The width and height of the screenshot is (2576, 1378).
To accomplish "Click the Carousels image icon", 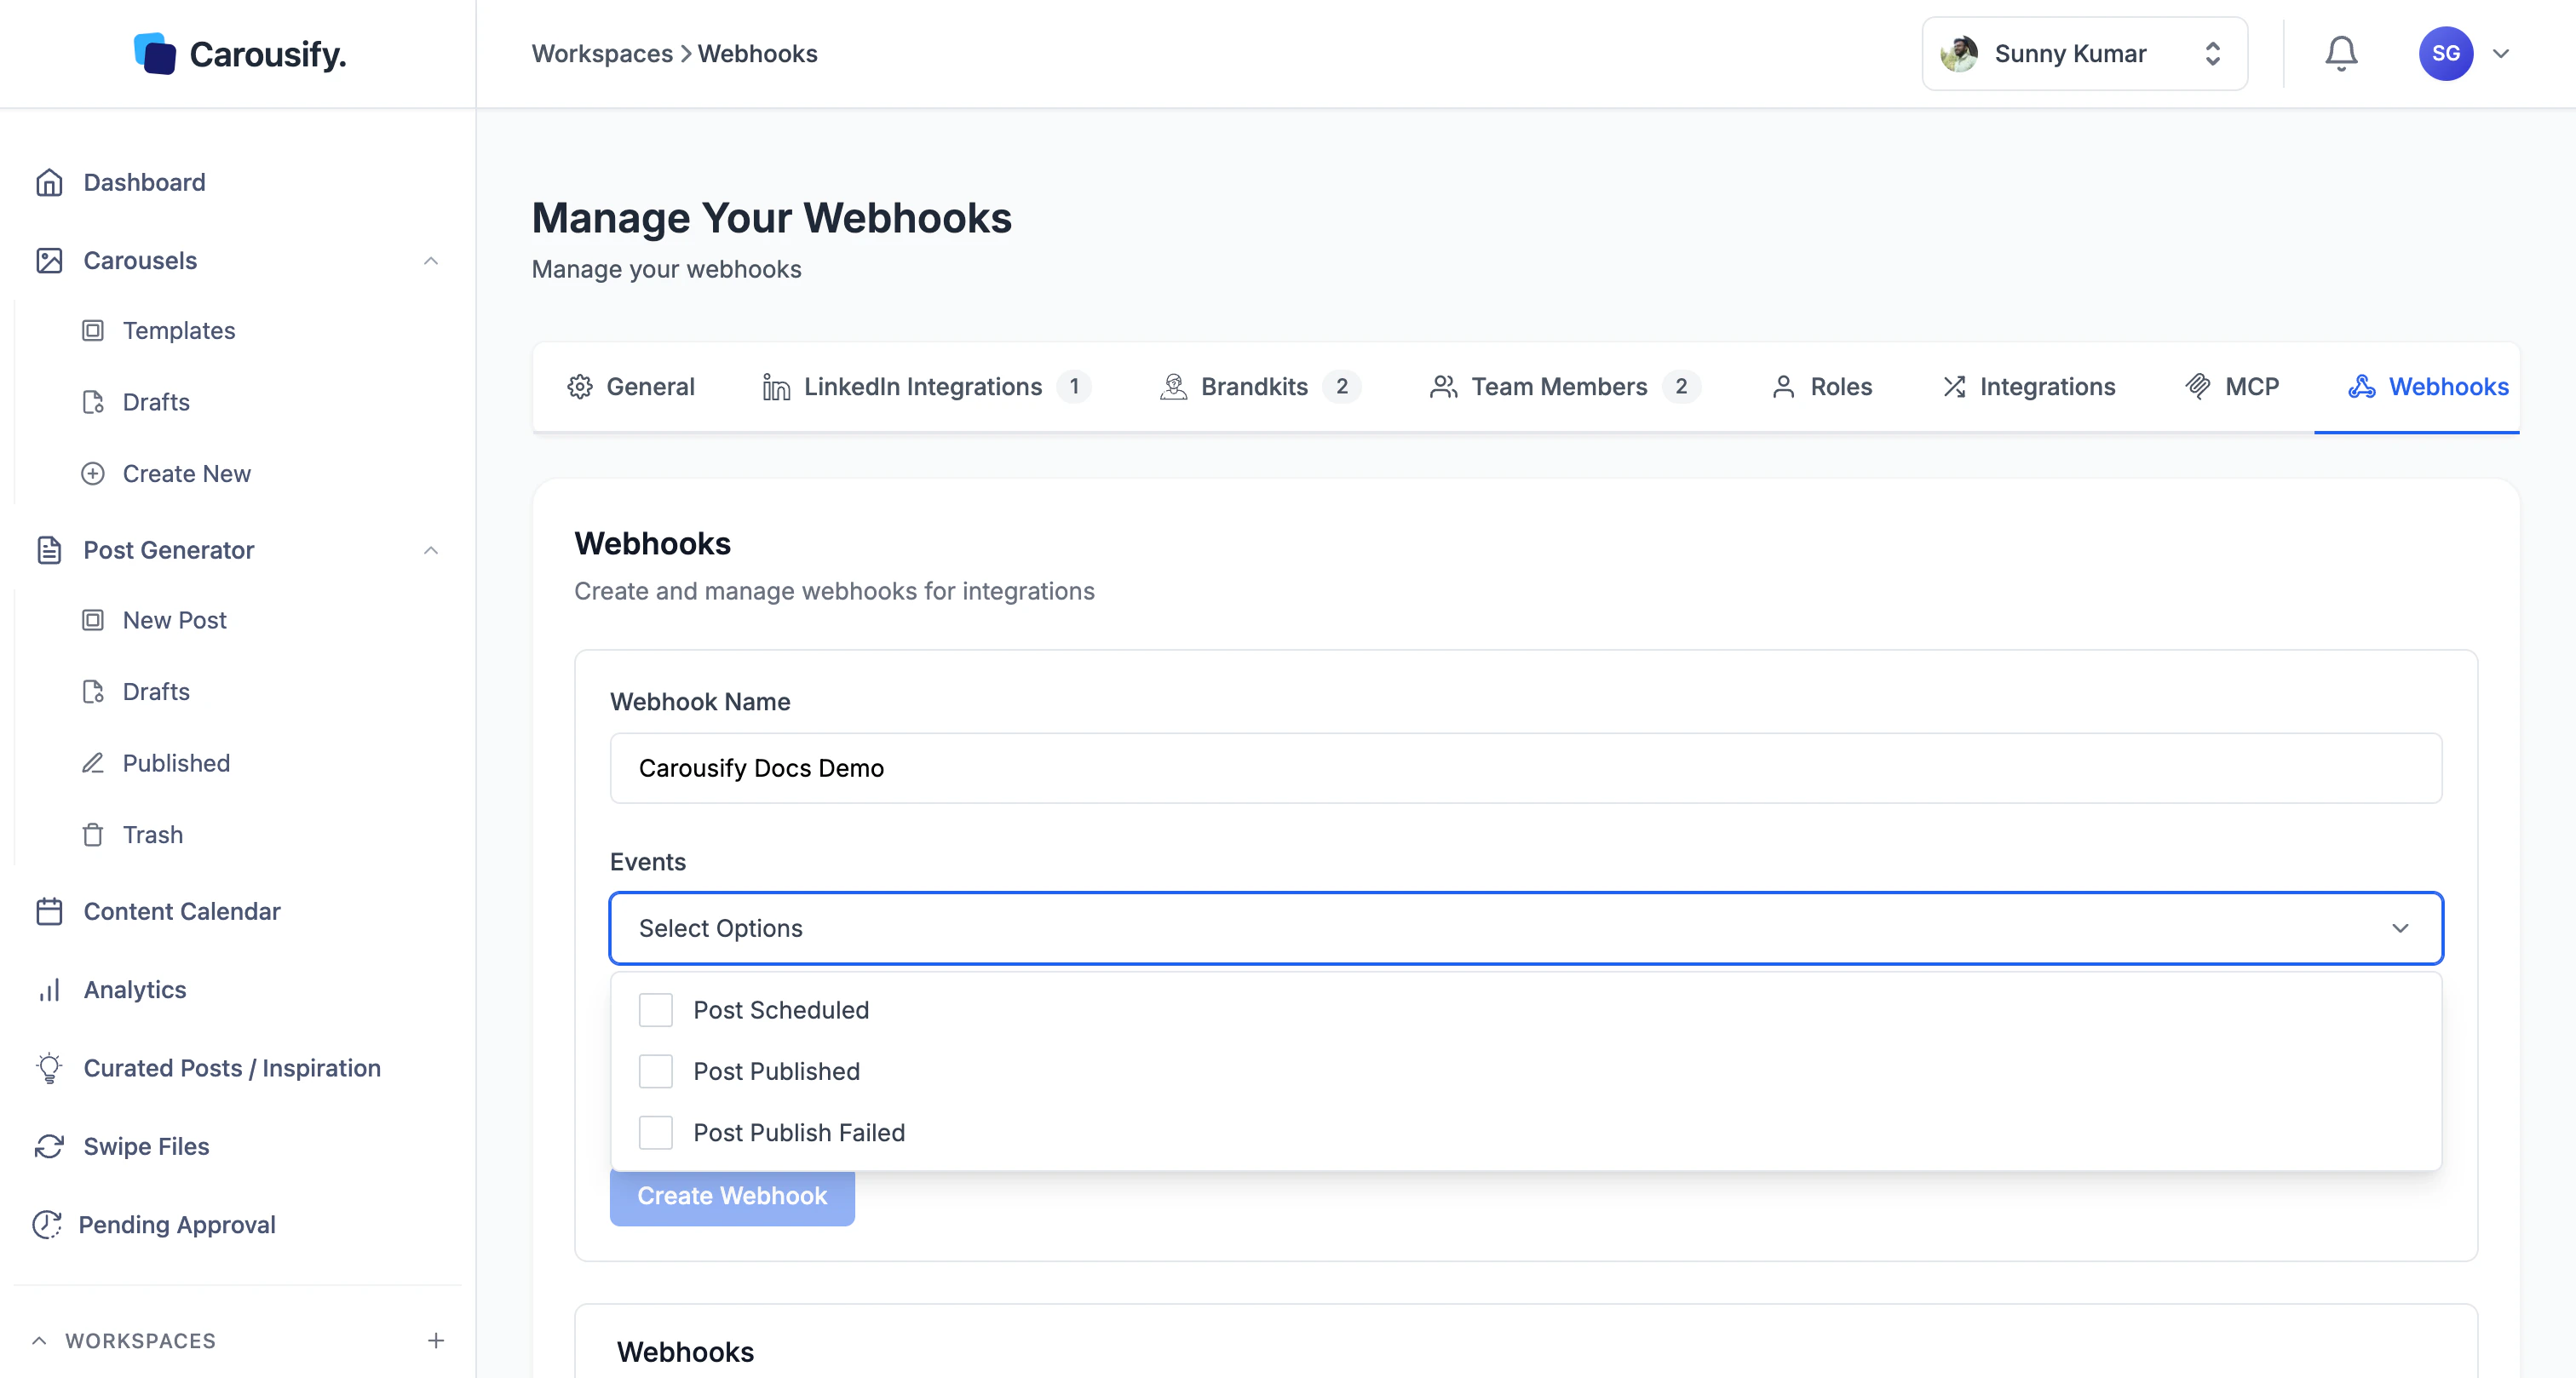I will click(49, 261).
